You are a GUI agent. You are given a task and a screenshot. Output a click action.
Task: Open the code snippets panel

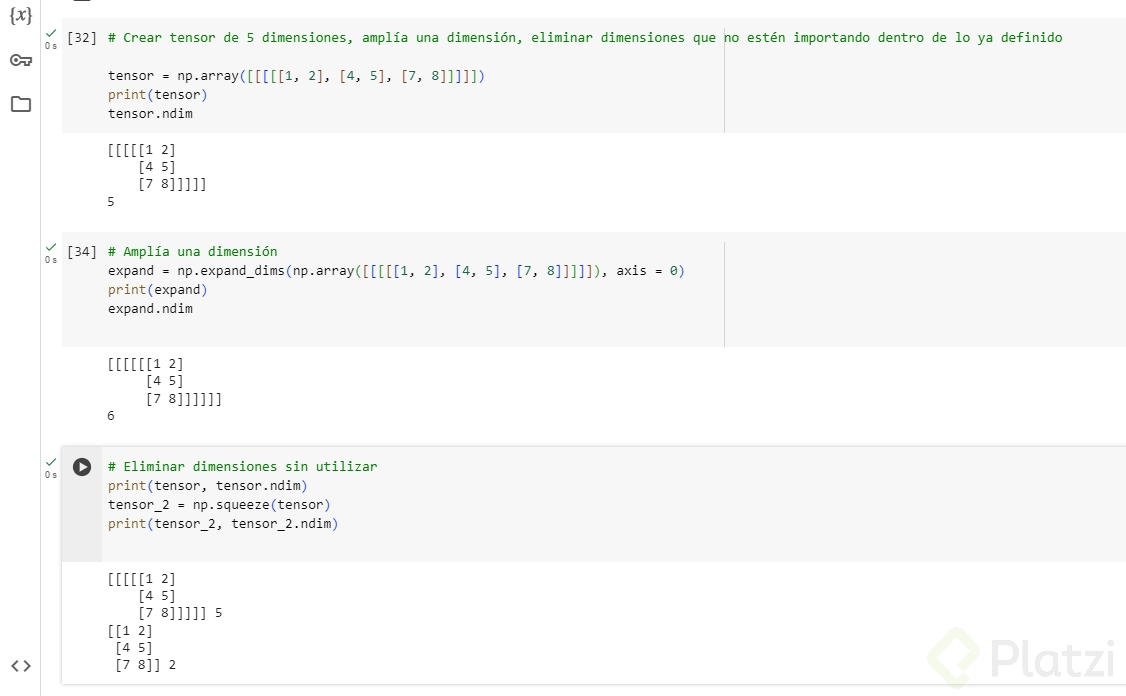click(21, 666)
